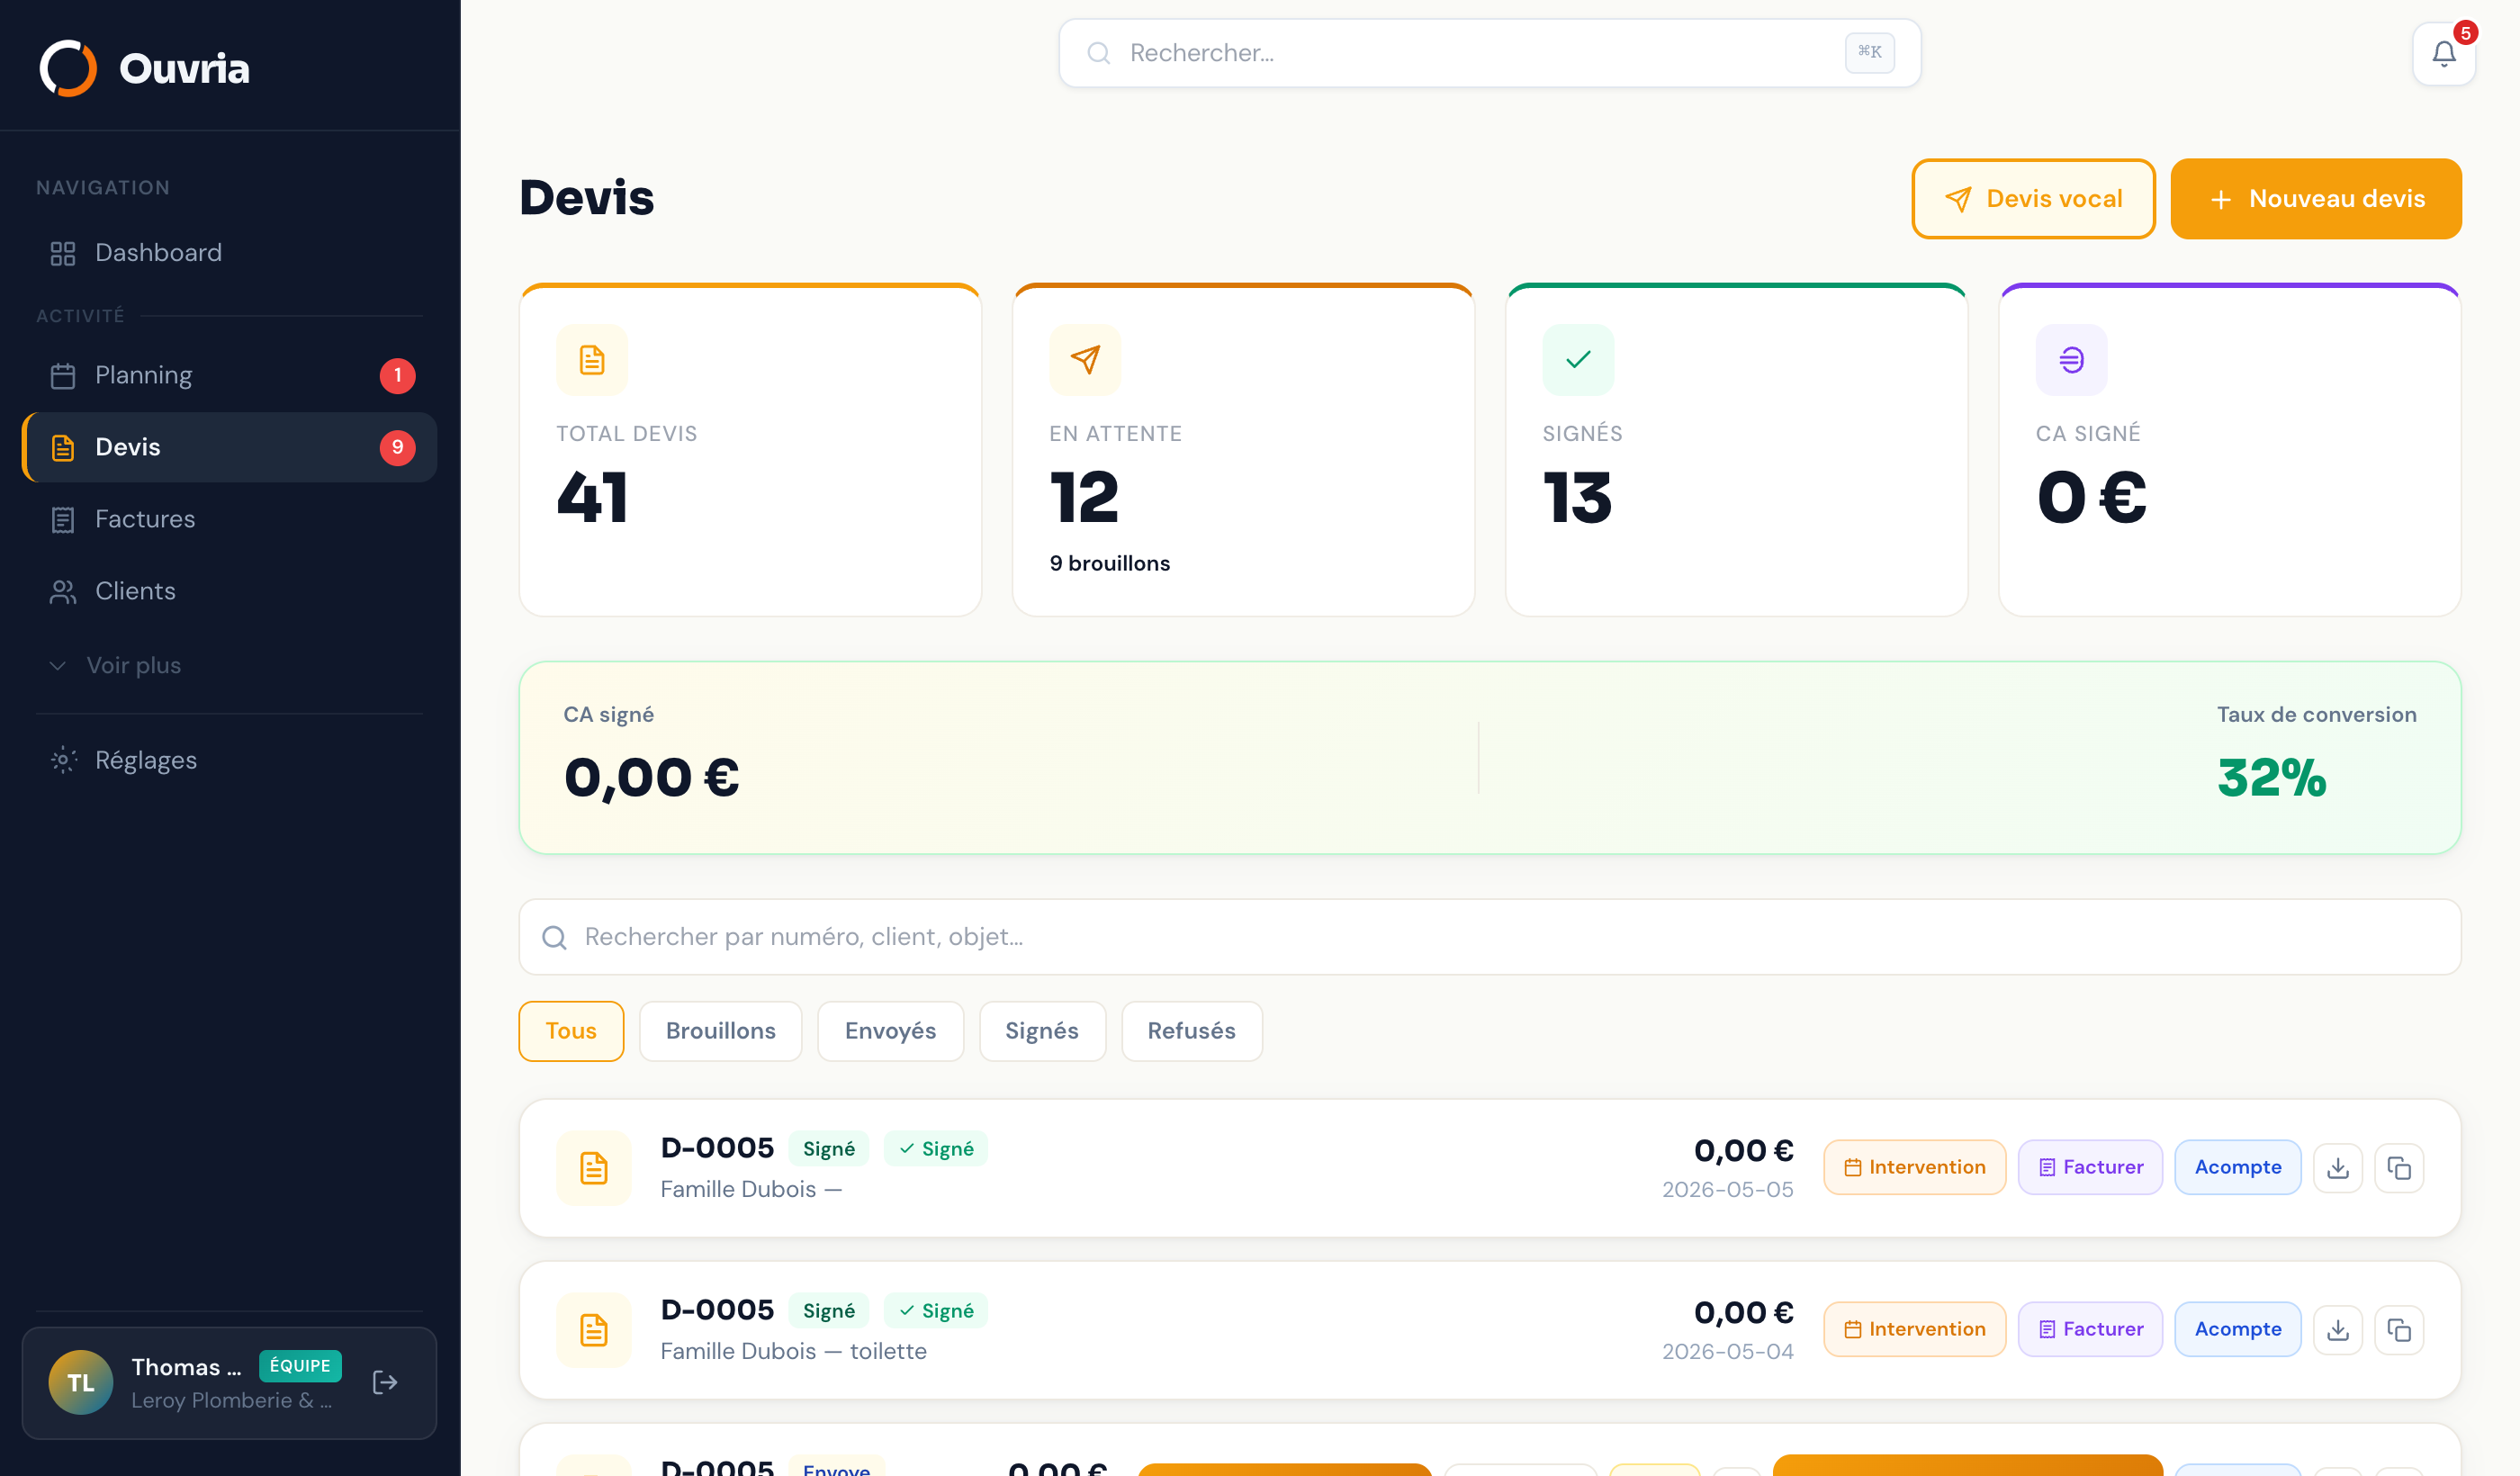Screen dimensions: 2520x1476
Task: Click the document icon on Total Devis card
Action: point(592,359)
